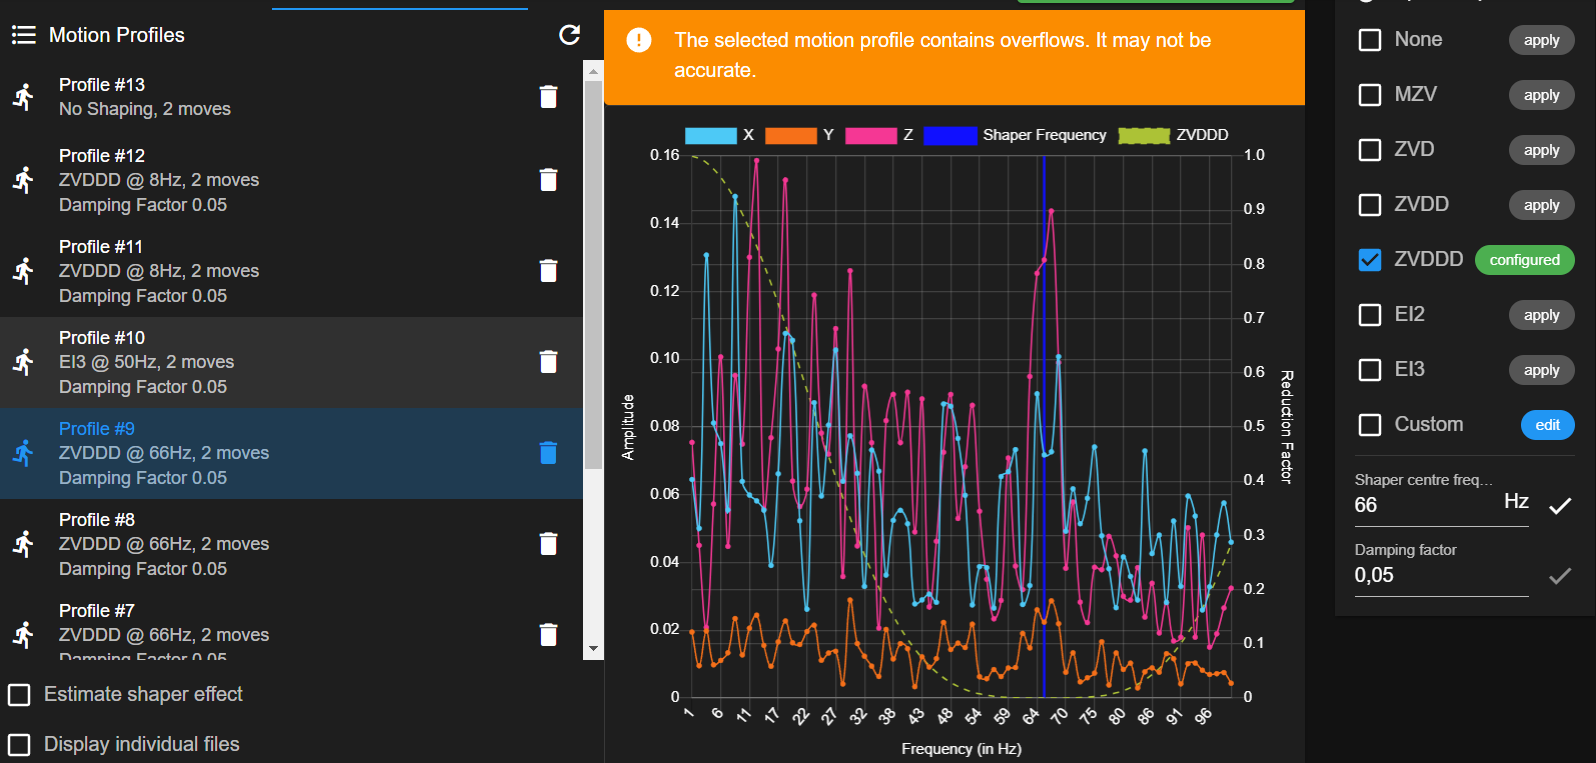This screenshot has width=1596, height=763.
Task: Delete Profile #13 with trash icon
Action: coord(548,97)
